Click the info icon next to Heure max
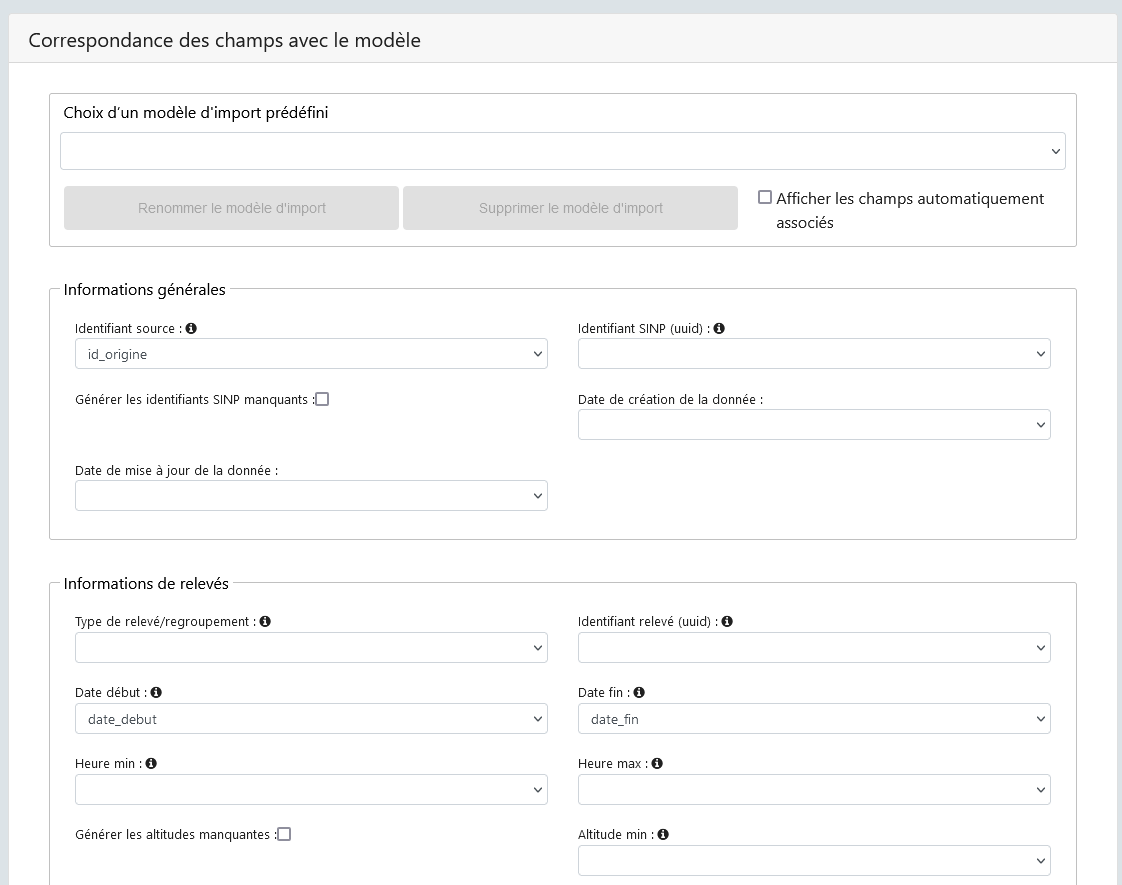 [x=657, y=763]
